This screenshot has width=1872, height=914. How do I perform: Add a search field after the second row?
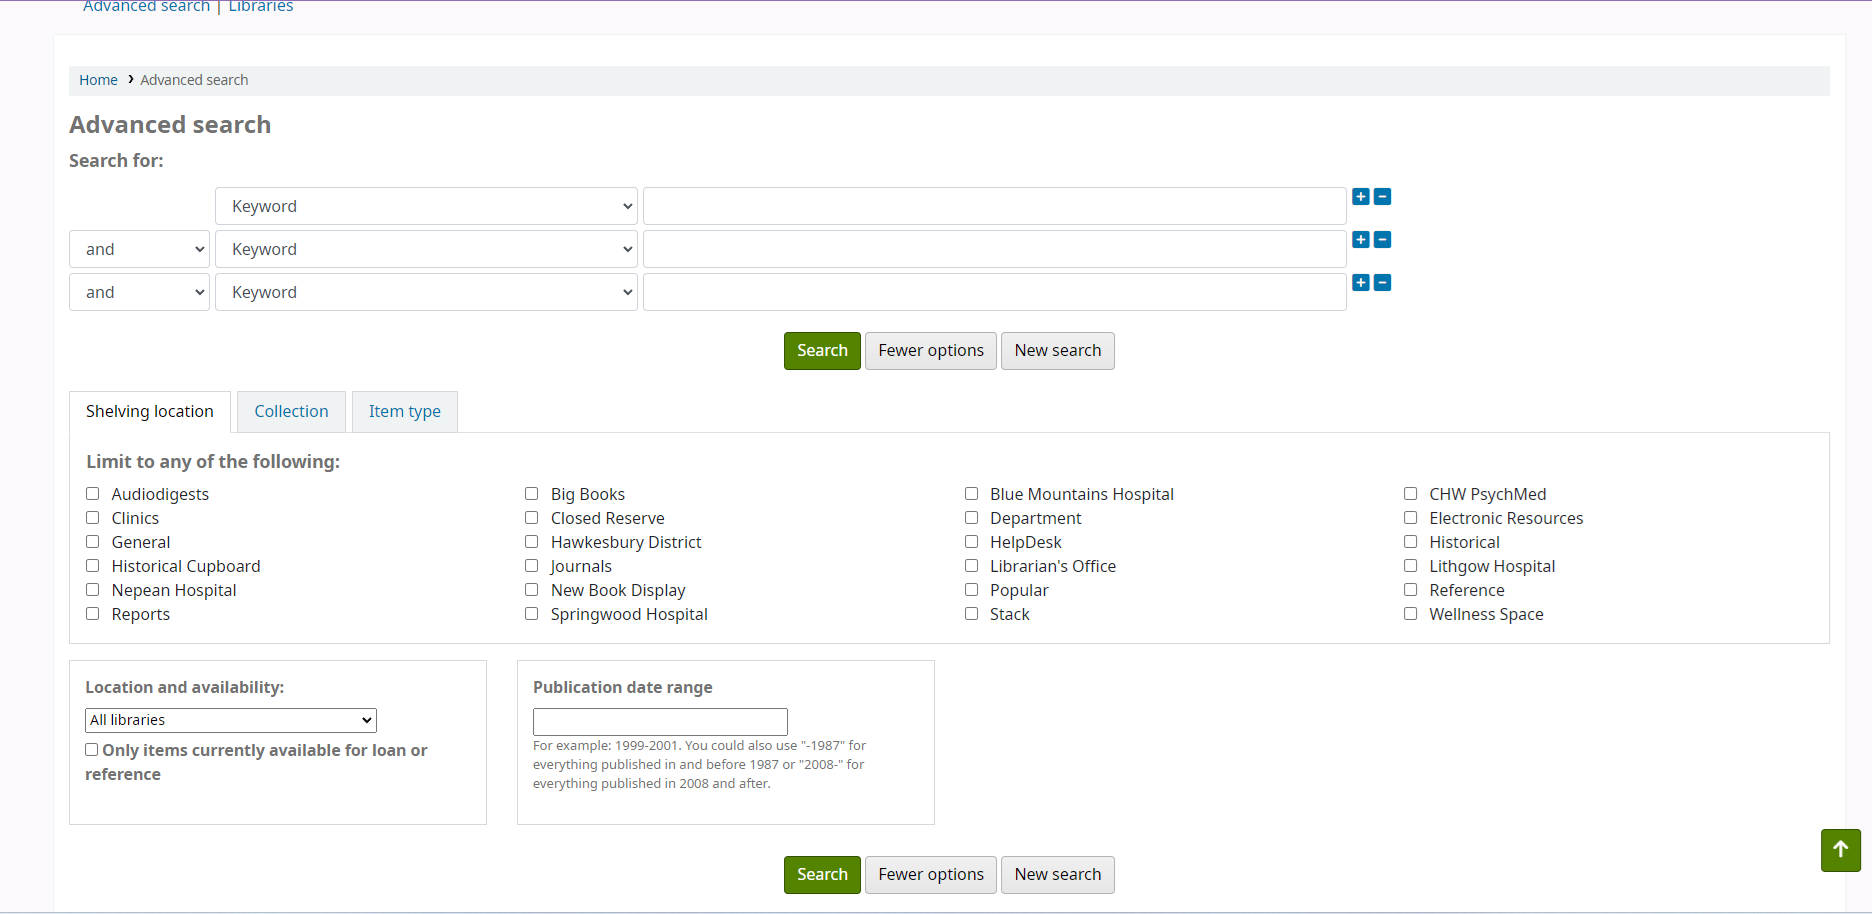tap(1361, 240)
